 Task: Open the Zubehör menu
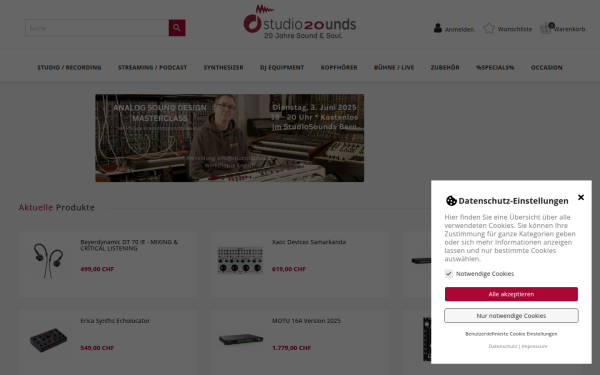pos(445,67)
